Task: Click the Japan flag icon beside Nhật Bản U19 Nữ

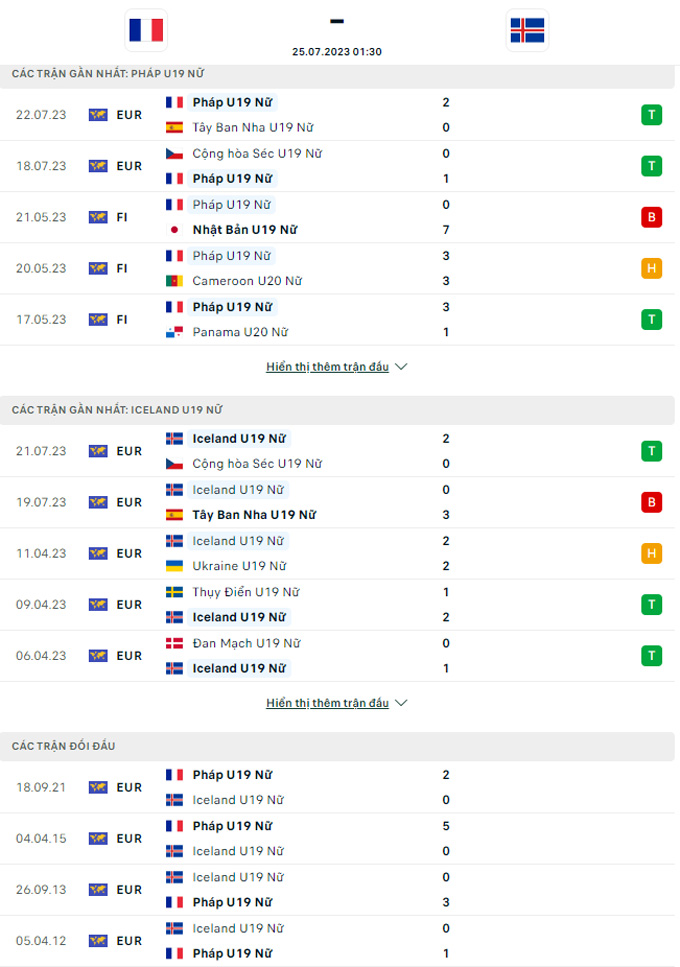Action: pyautogui.click(x=174, y=230)
